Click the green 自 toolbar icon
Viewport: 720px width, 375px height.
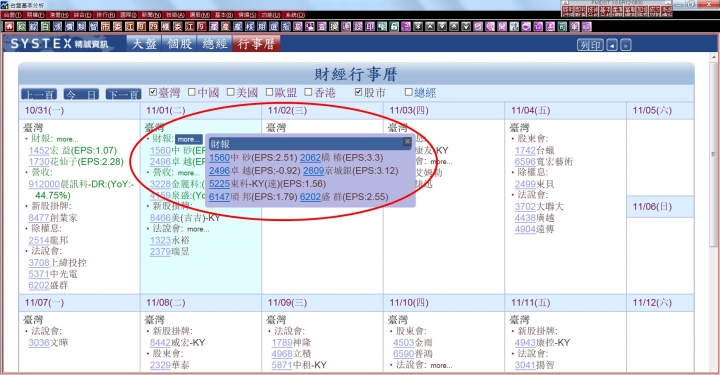pyautogui.click(x=45, y=27)
